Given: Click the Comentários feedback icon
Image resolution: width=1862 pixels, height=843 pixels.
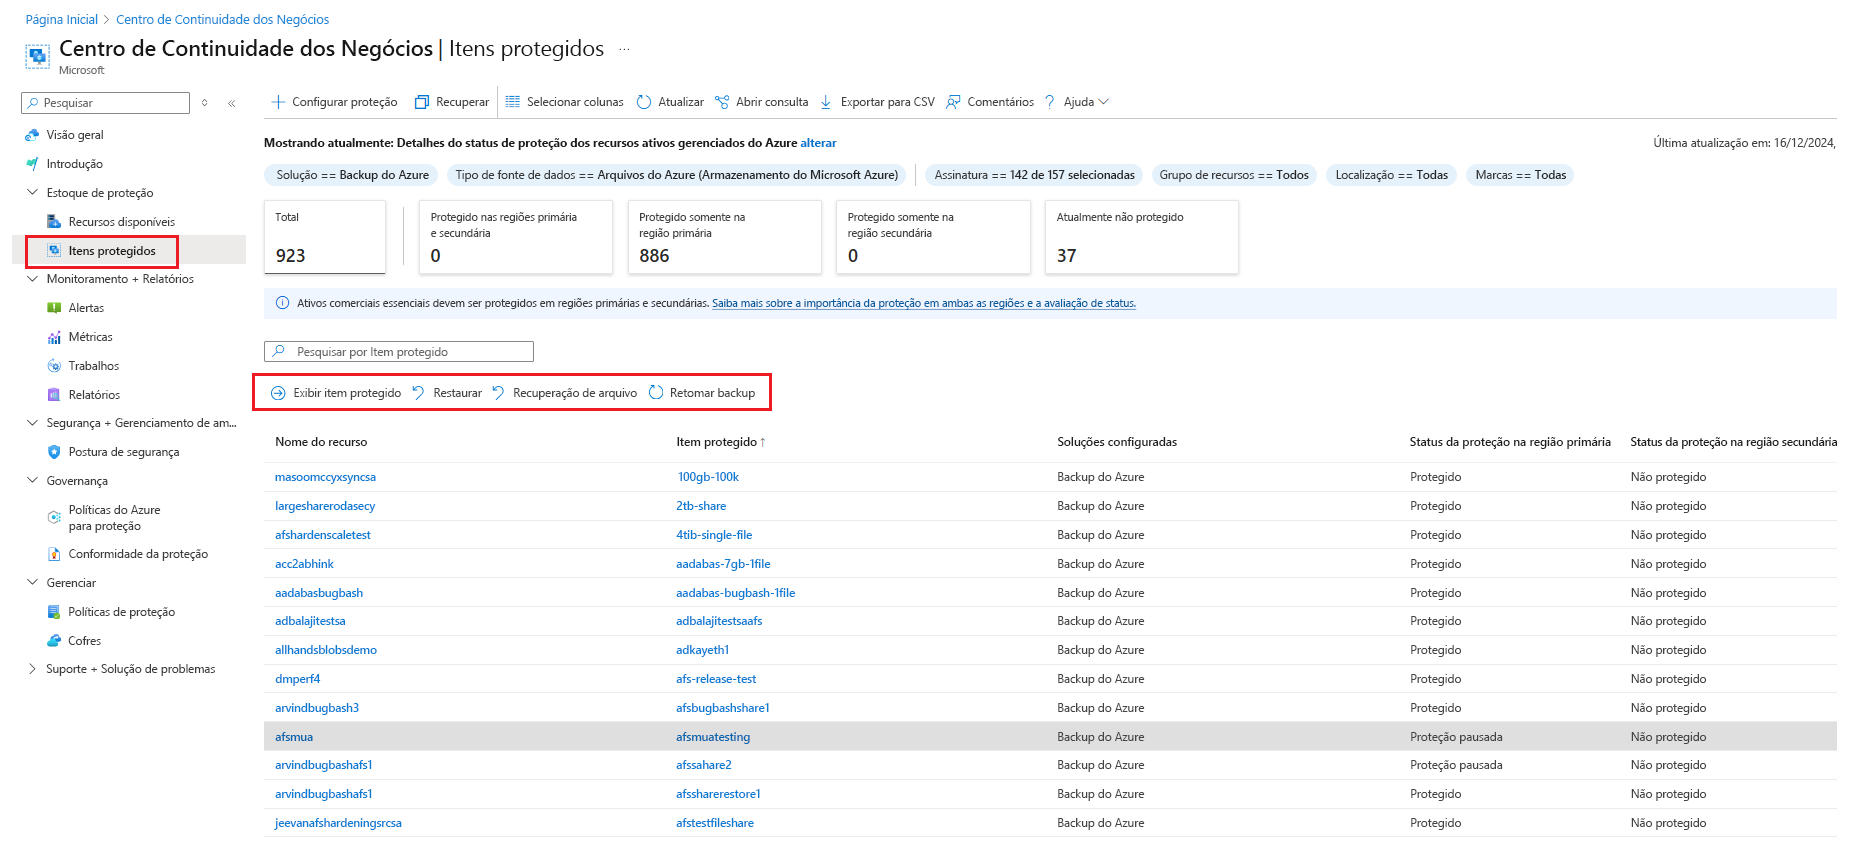Looking at the screenshot, I should (953, 102).
